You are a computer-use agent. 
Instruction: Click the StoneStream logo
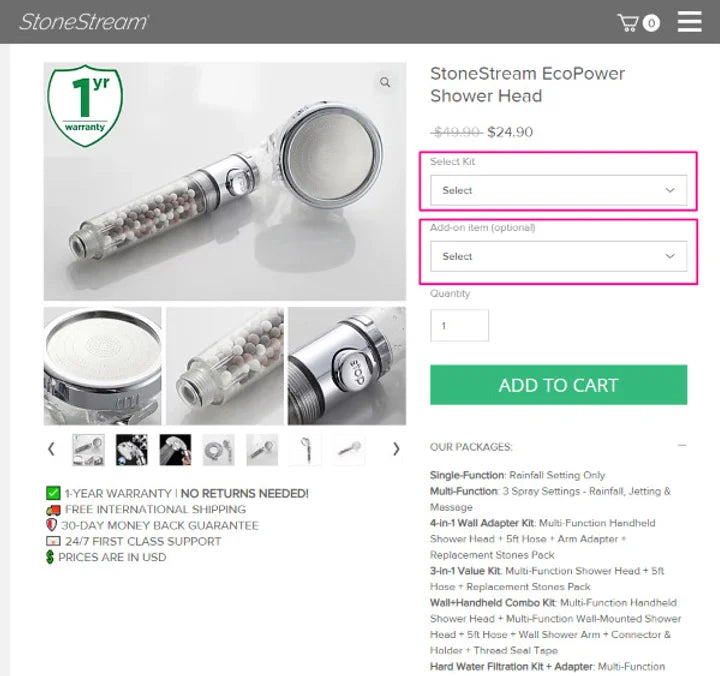[x=84, y=22]
